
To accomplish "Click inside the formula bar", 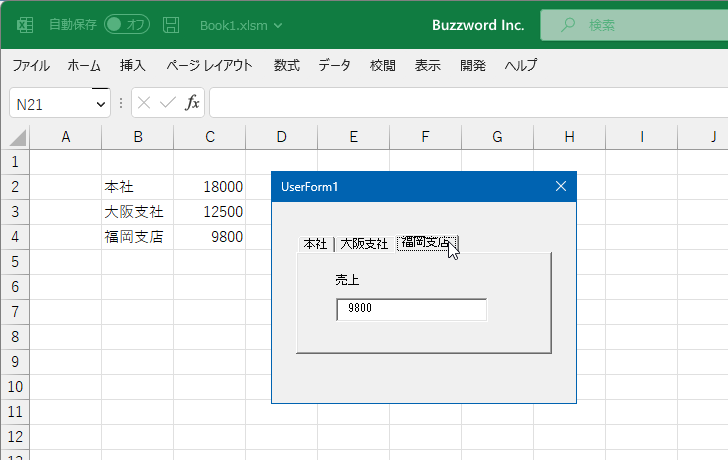I will (x=469, y=103).
